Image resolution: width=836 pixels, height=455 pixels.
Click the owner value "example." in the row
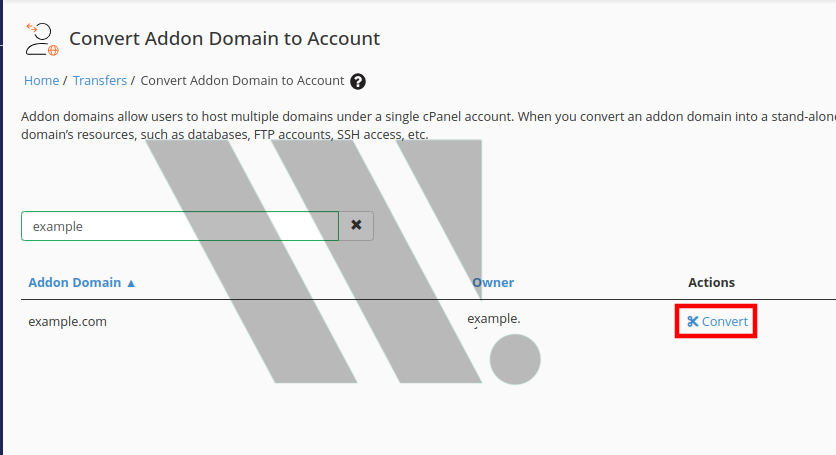[x=494, y=318]
